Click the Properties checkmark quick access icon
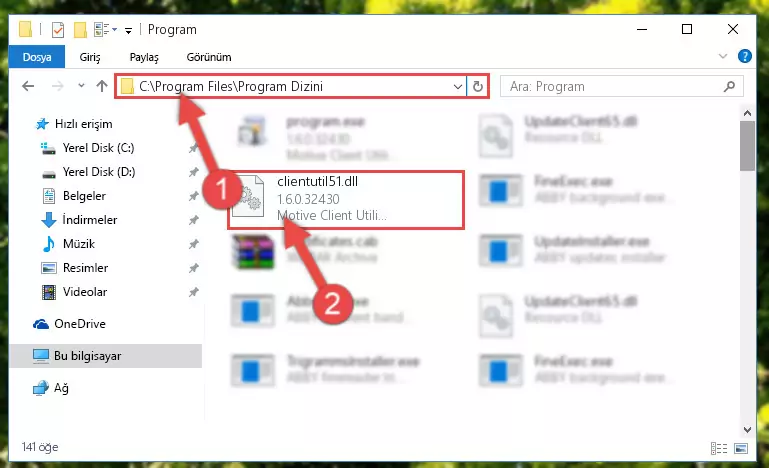Viewport: 769px width, 468px height. [x=58, y=30]
